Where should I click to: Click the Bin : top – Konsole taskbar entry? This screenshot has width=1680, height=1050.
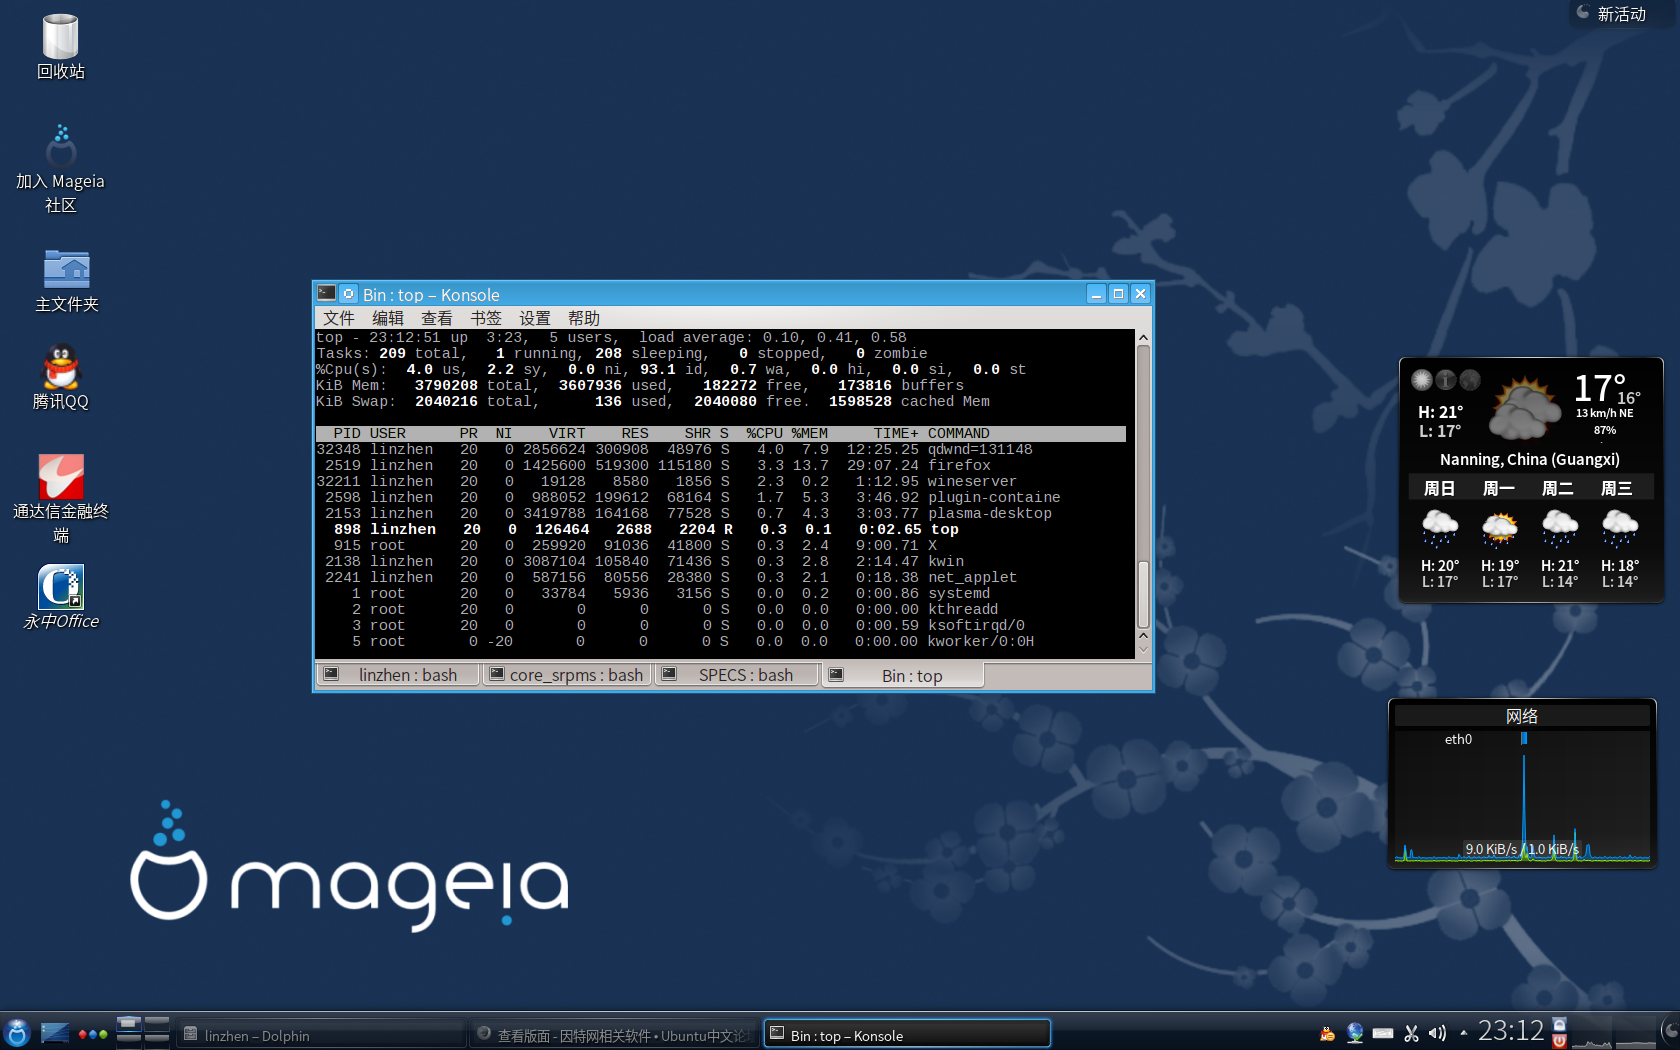click(907, 1035)
